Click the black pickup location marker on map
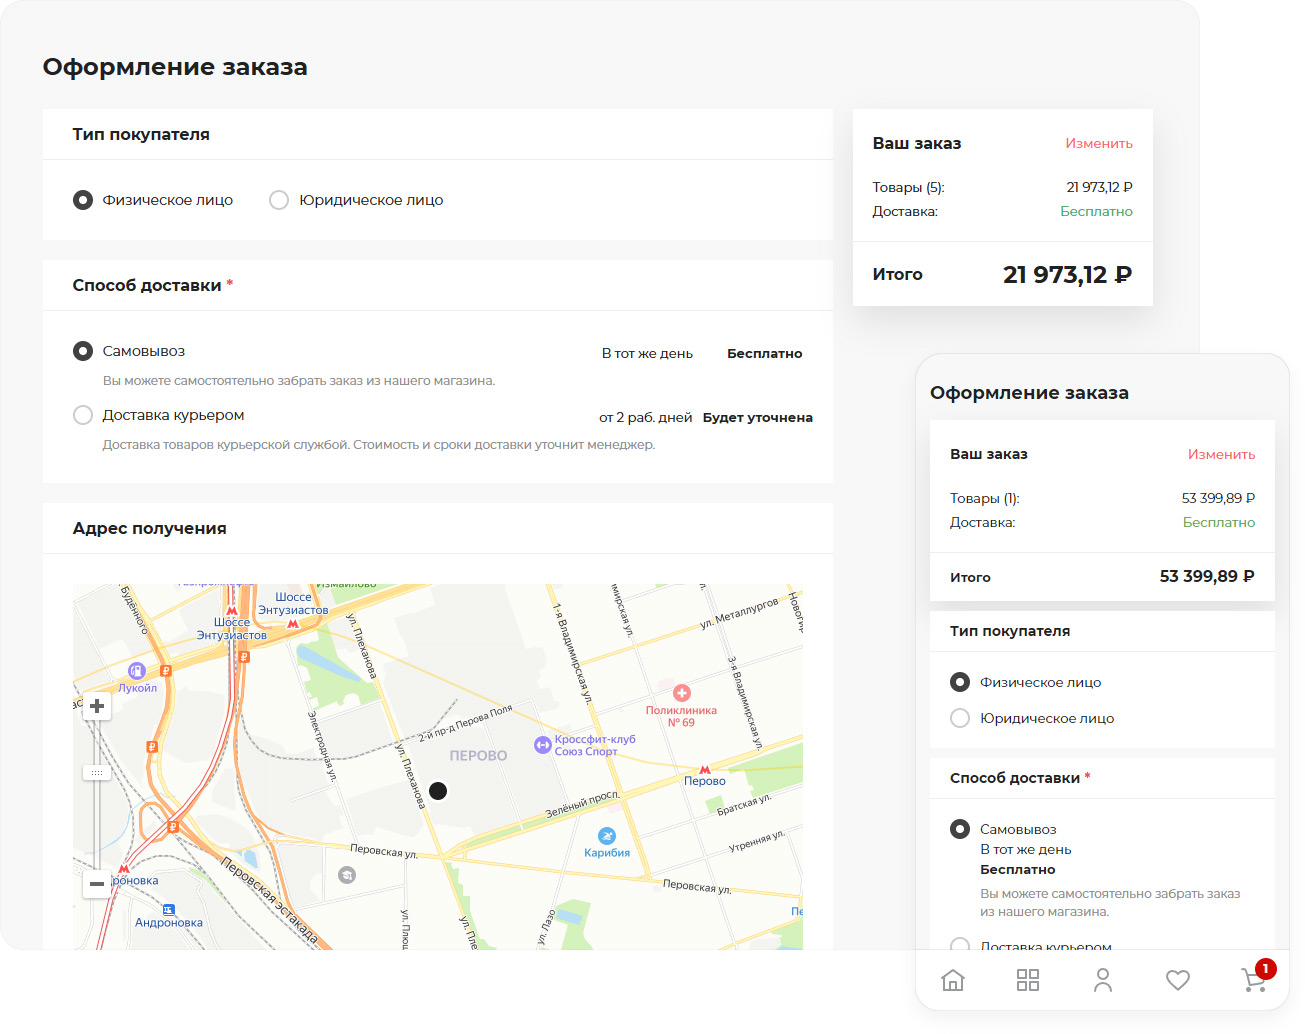 click(x=438, y=791)
